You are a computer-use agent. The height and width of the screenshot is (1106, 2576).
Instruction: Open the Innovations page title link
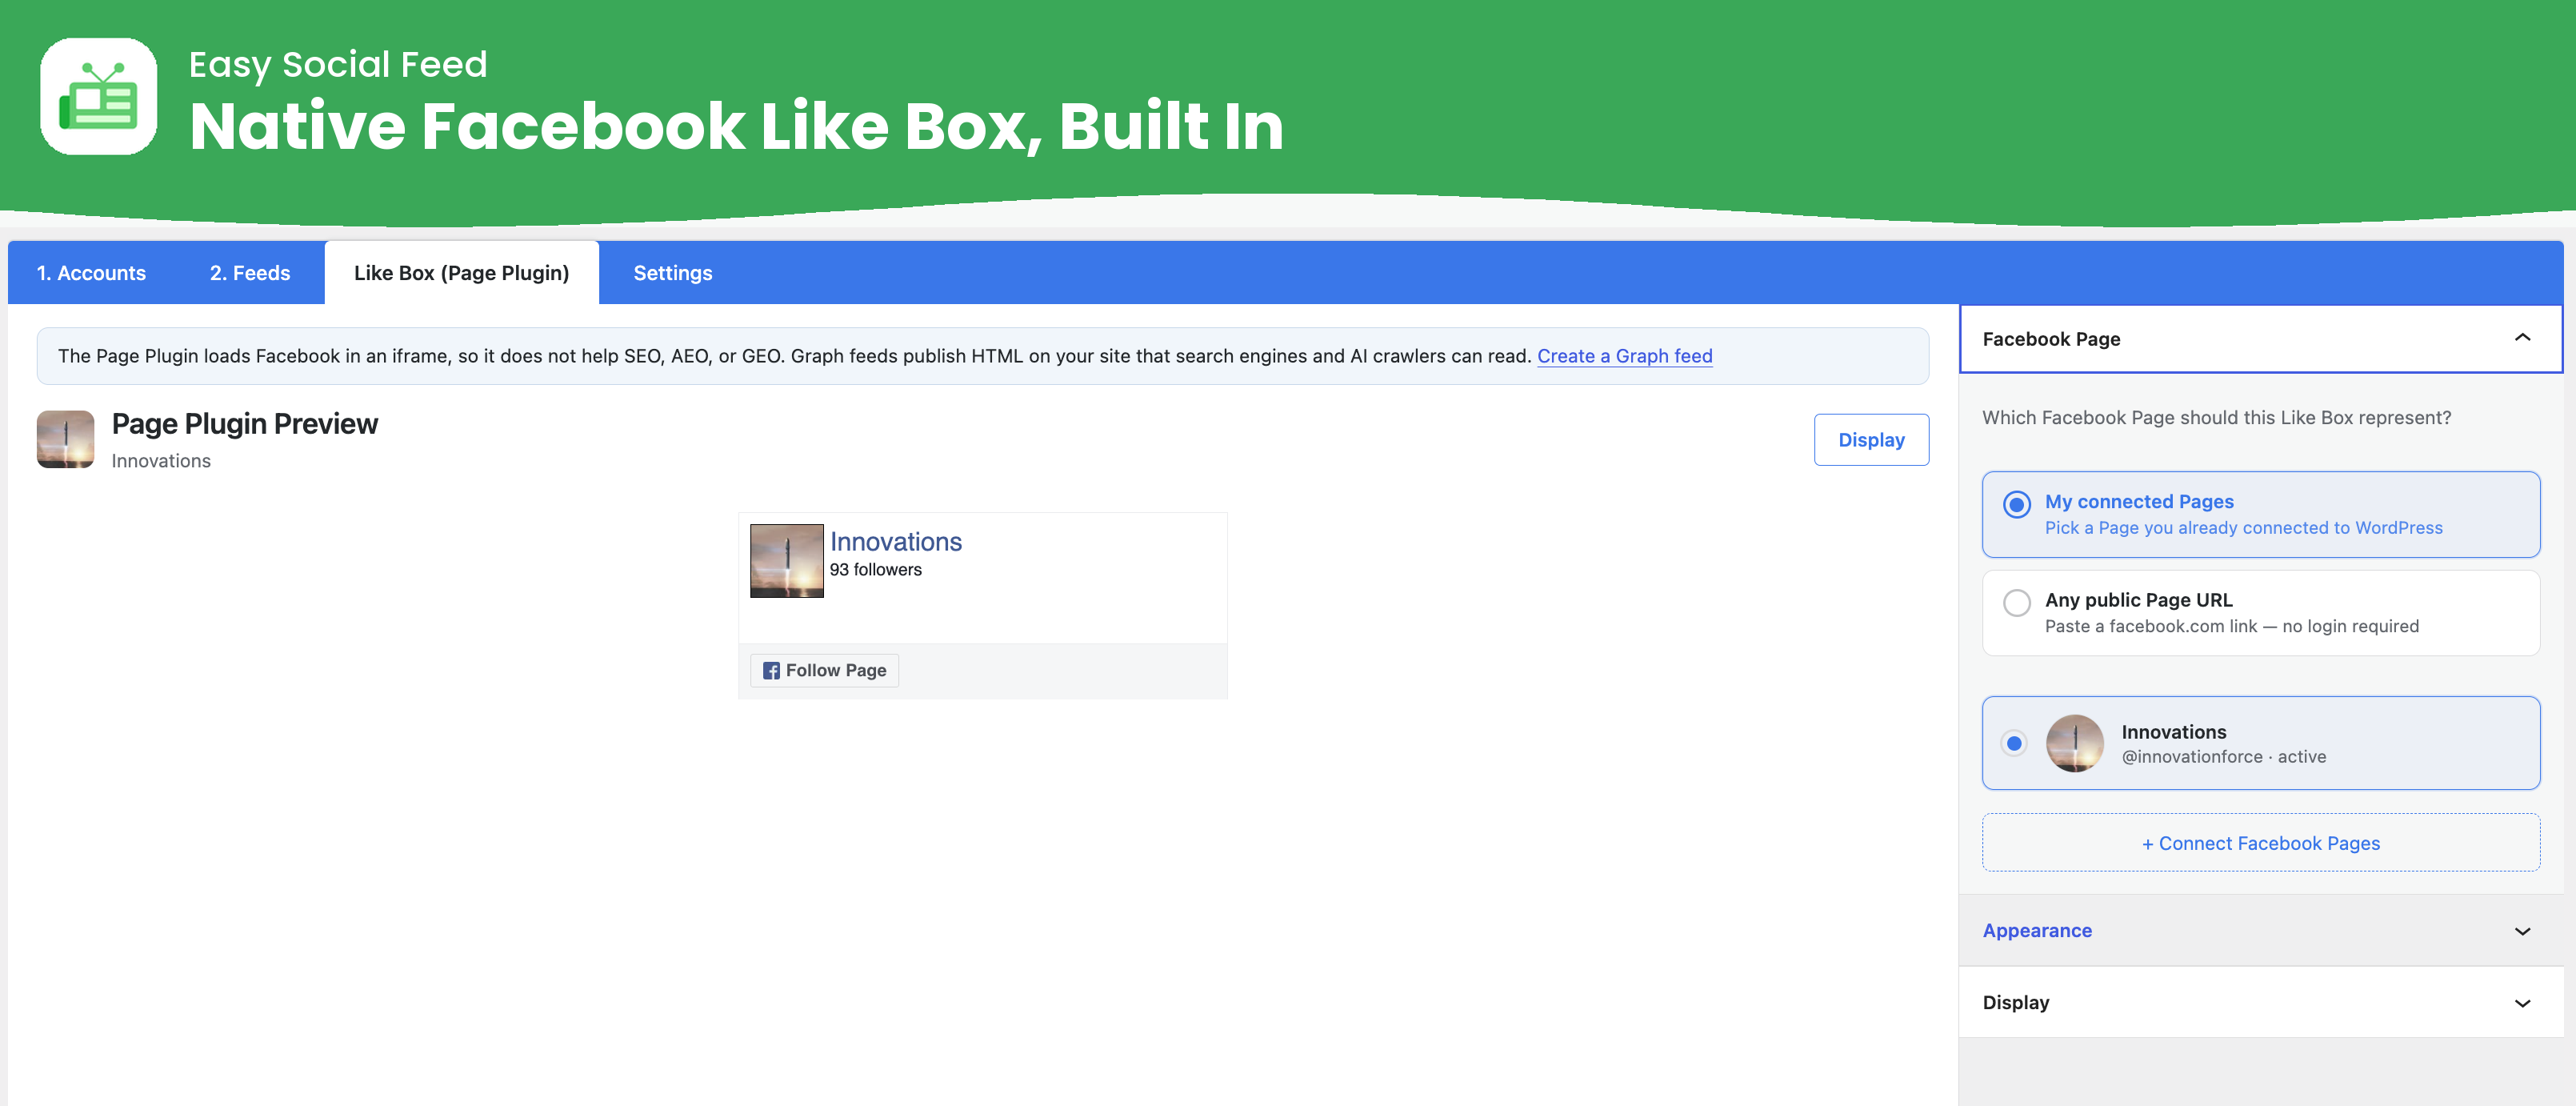[895, 542]
